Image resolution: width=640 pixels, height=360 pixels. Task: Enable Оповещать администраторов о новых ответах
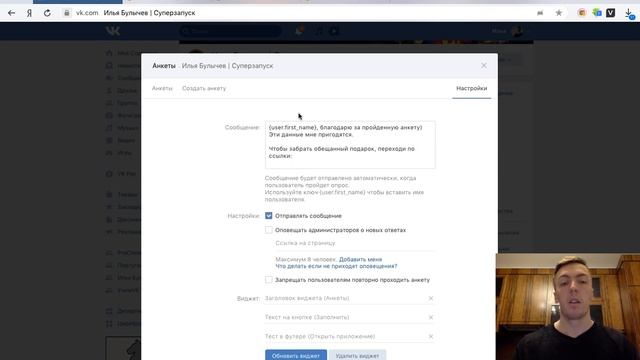click(269, 230)
